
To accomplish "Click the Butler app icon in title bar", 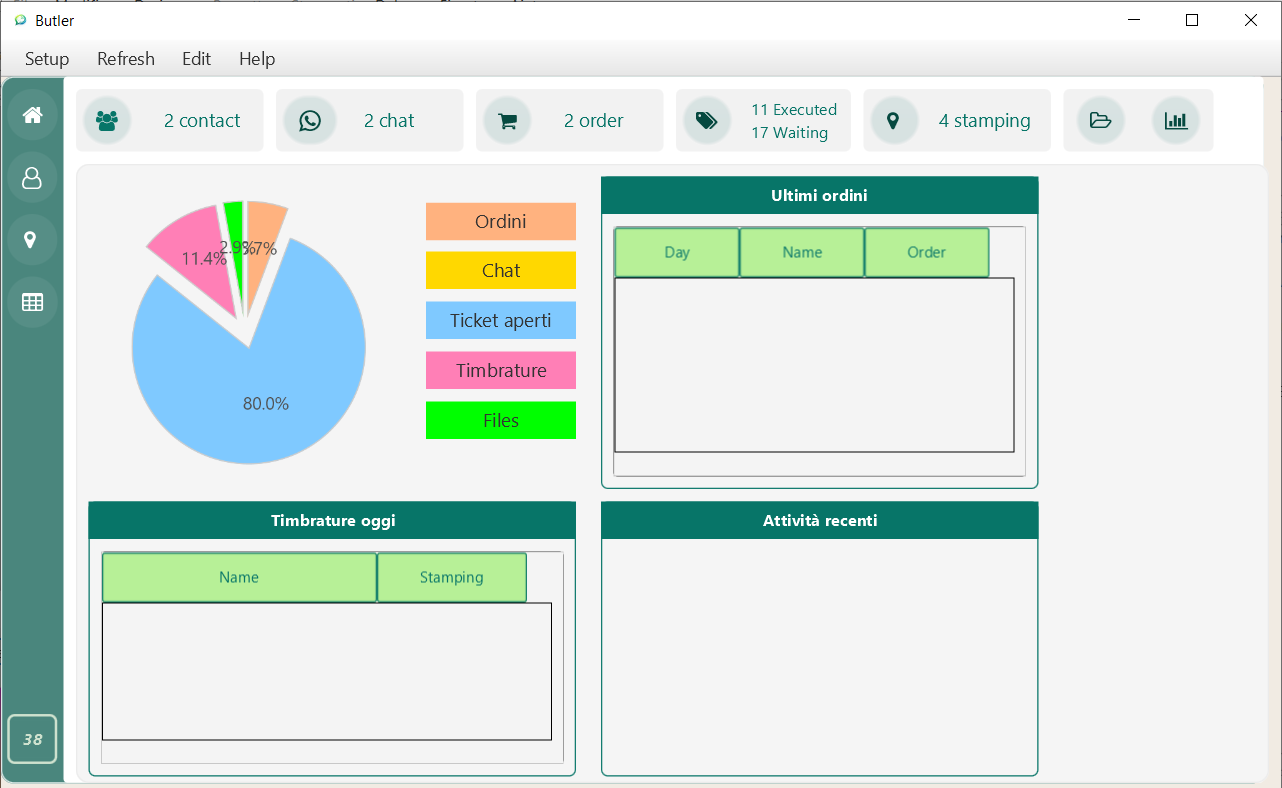I will (20, 20).
